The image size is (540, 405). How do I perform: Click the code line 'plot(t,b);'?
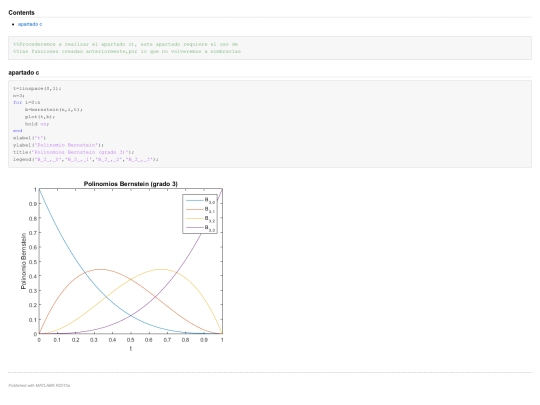40,117
